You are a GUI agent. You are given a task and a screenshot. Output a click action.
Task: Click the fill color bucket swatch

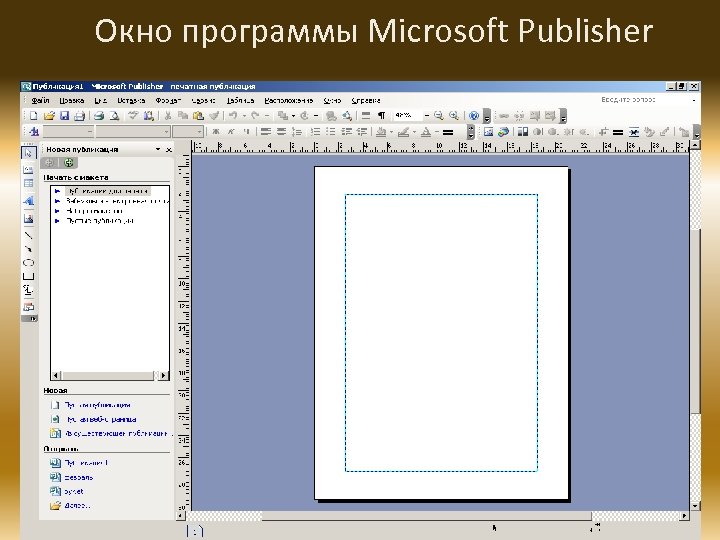tap(381, 132)
